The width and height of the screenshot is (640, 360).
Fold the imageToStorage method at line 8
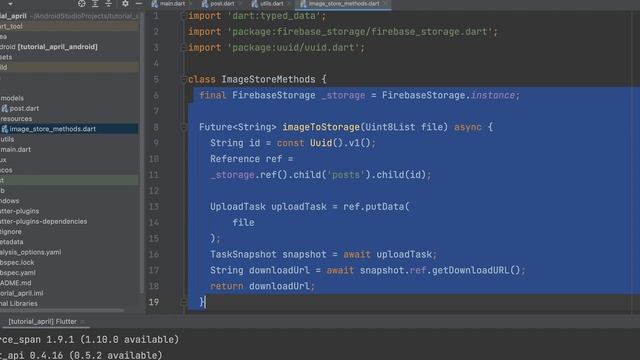[x=183, y=127]
